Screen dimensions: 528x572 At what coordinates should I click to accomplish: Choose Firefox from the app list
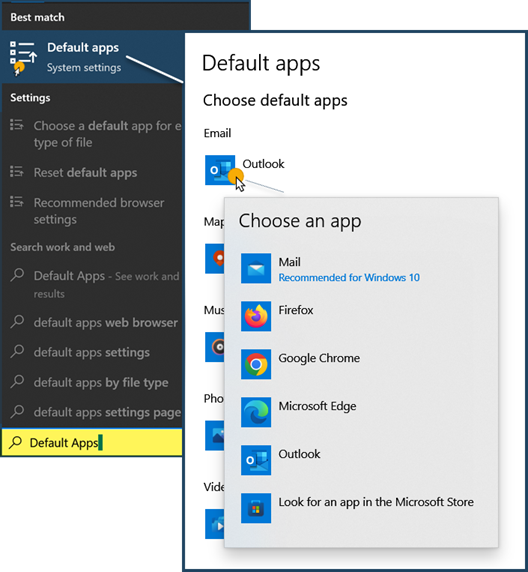[x=361, y=316]
